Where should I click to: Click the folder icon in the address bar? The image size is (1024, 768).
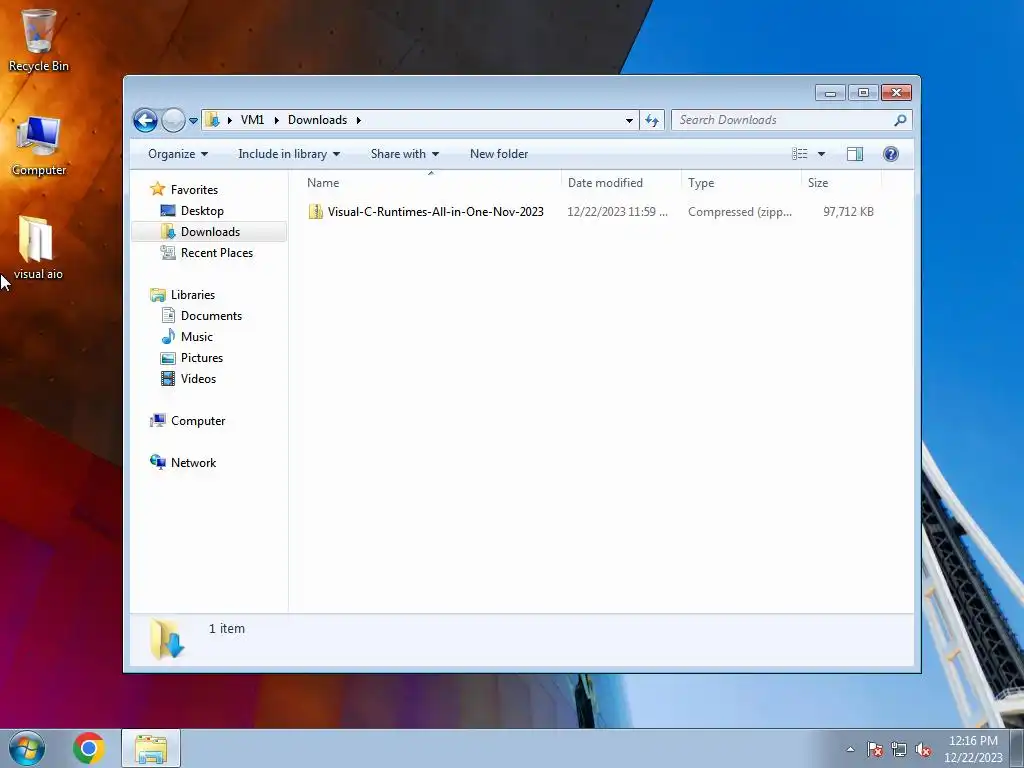pyautogui.click(x=212, y=120)
